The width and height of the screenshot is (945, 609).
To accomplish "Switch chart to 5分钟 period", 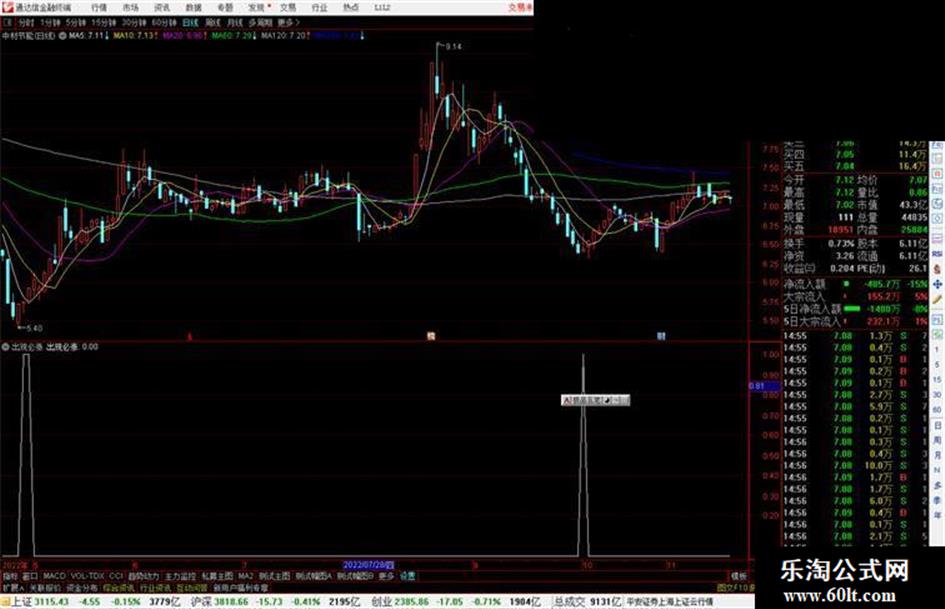I will [76, 22].
